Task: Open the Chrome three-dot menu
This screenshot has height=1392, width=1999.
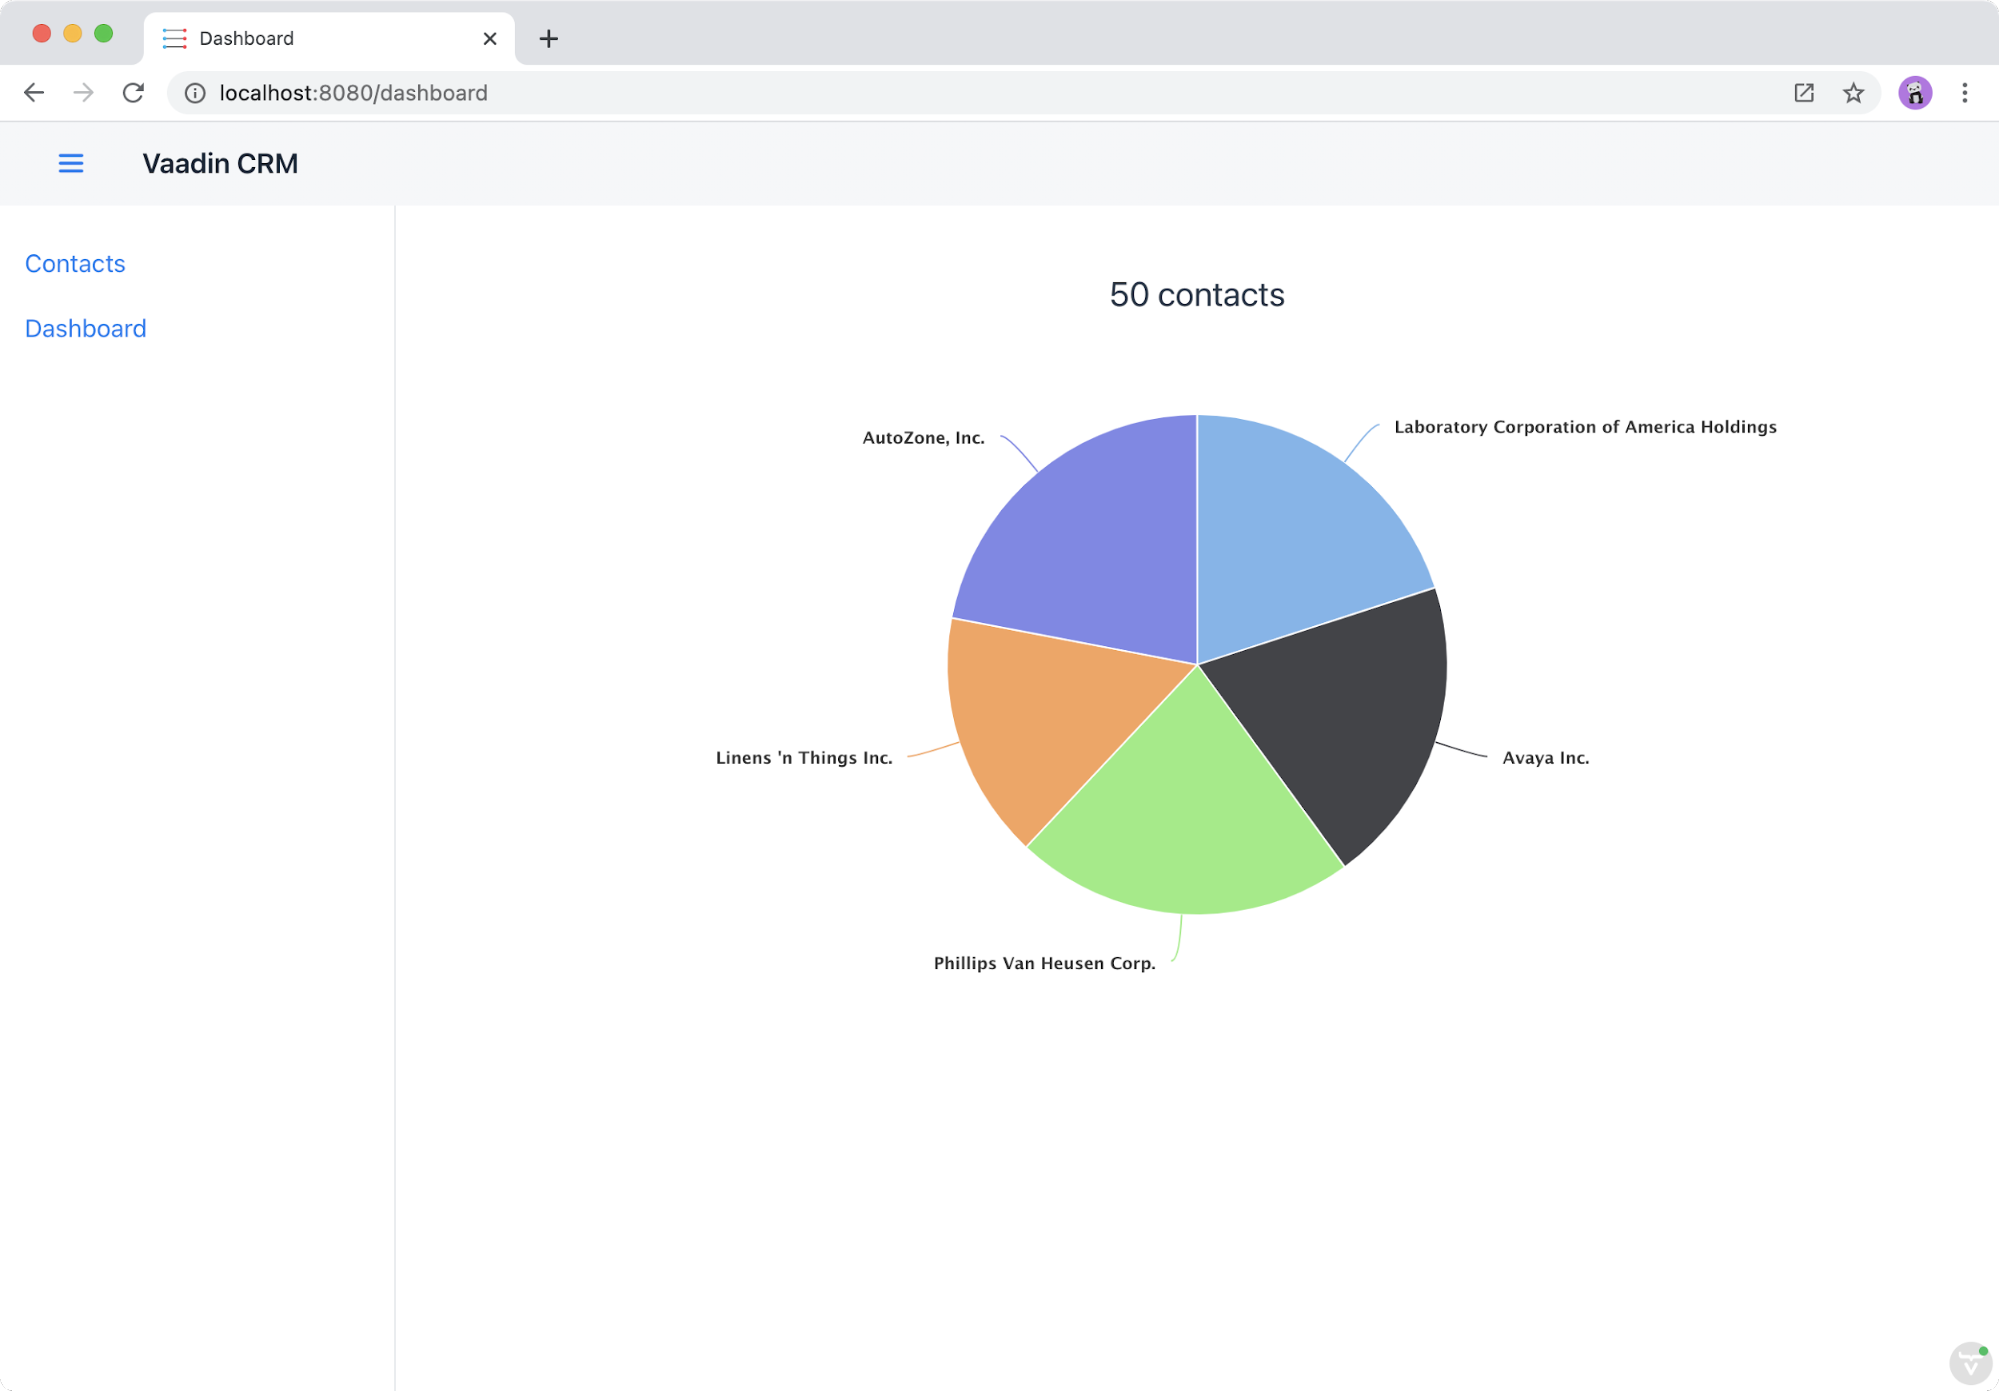Action: point(1963,92)
